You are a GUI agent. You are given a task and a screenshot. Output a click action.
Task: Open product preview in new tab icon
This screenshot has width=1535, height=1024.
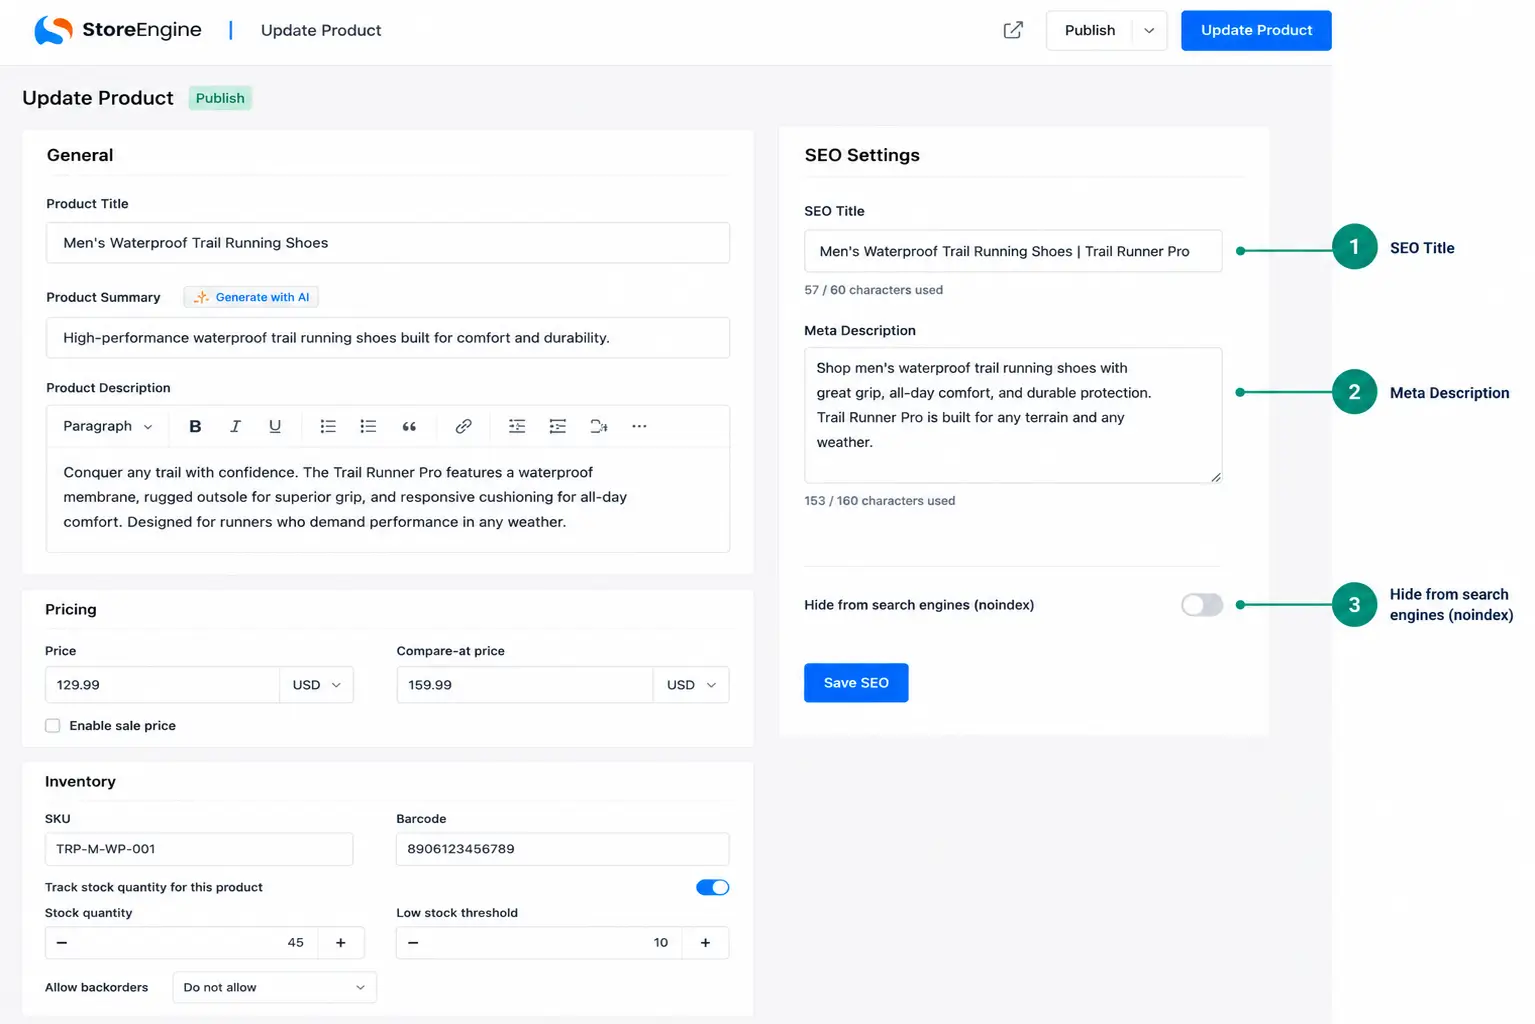[1013, 30]
